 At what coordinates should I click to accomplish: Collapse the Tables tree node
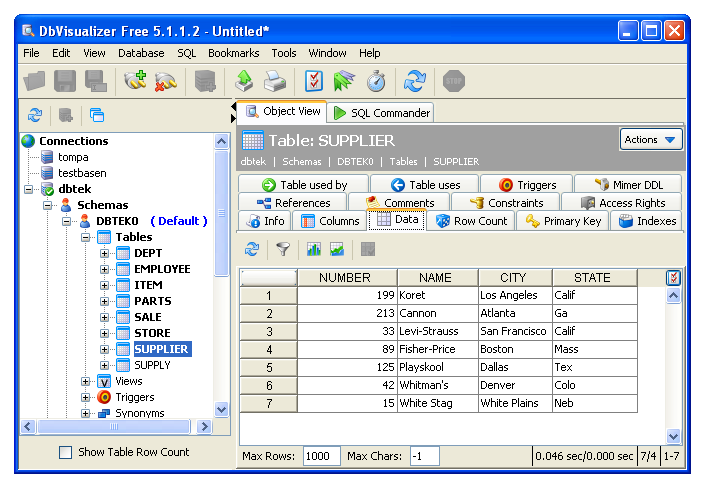point(85,237)
